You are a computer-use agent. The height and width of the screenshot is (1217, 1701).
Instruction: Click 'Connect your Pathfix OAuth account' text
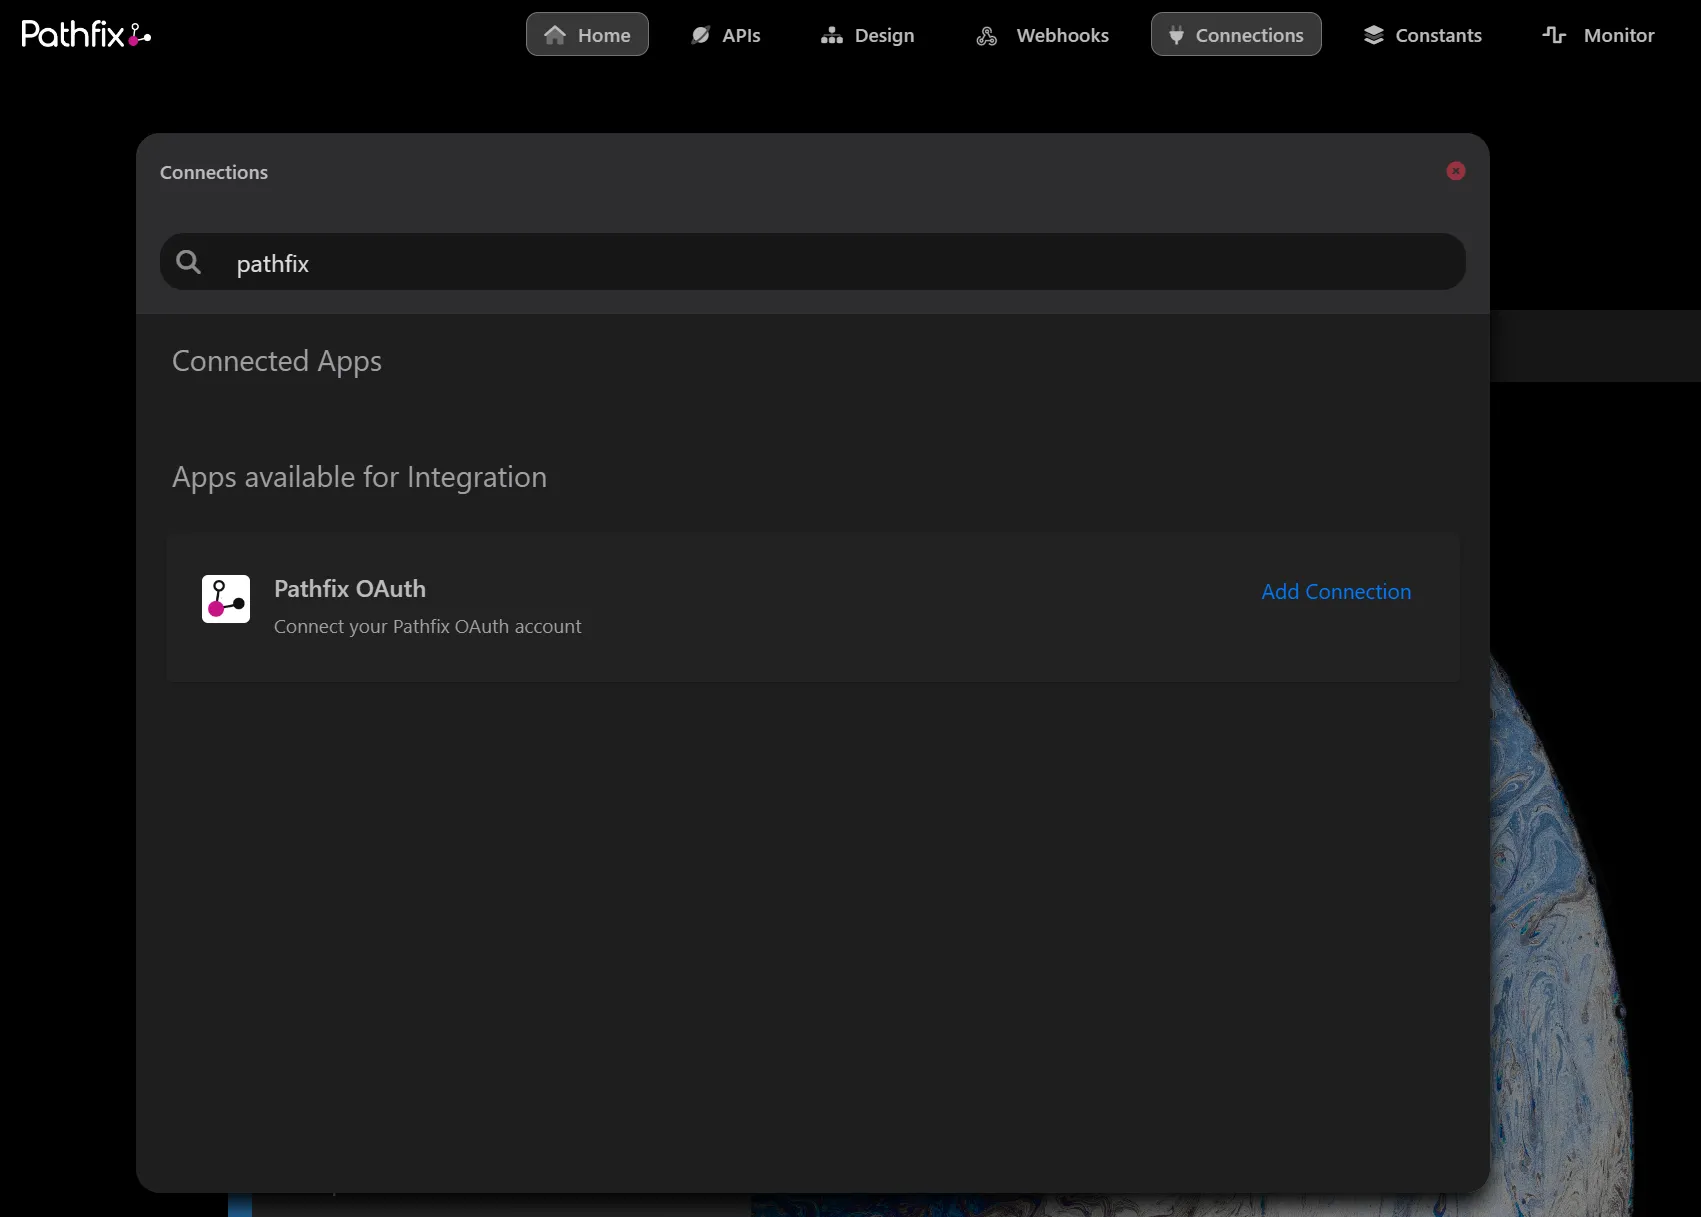pyautogui.click(x=427, y=627)
